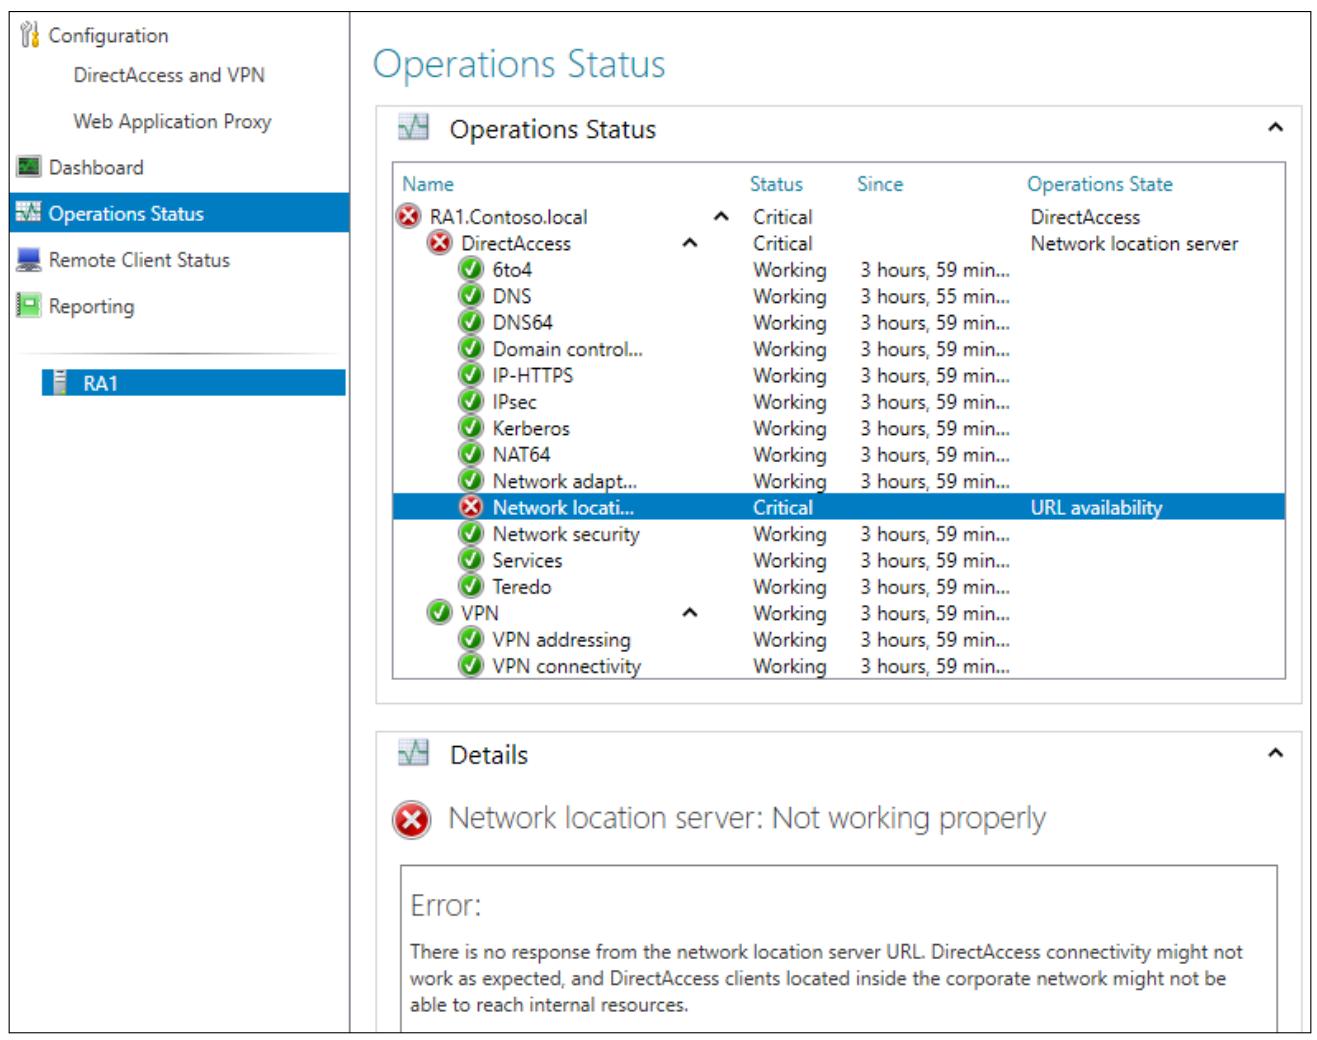Image resolution: width=1317 pixels, height=1040 pixels.
Task: Click Critical status of RA1.Contoso.local
Action: click(x=782, y=216)
